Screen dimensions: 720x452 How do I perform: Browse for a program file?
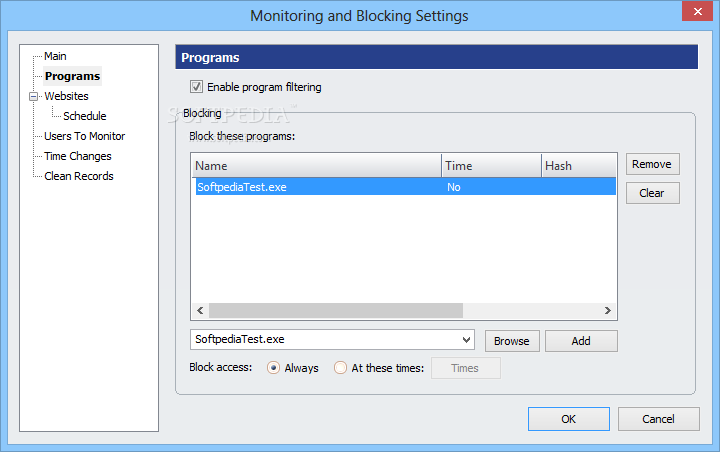click(512, 341)
